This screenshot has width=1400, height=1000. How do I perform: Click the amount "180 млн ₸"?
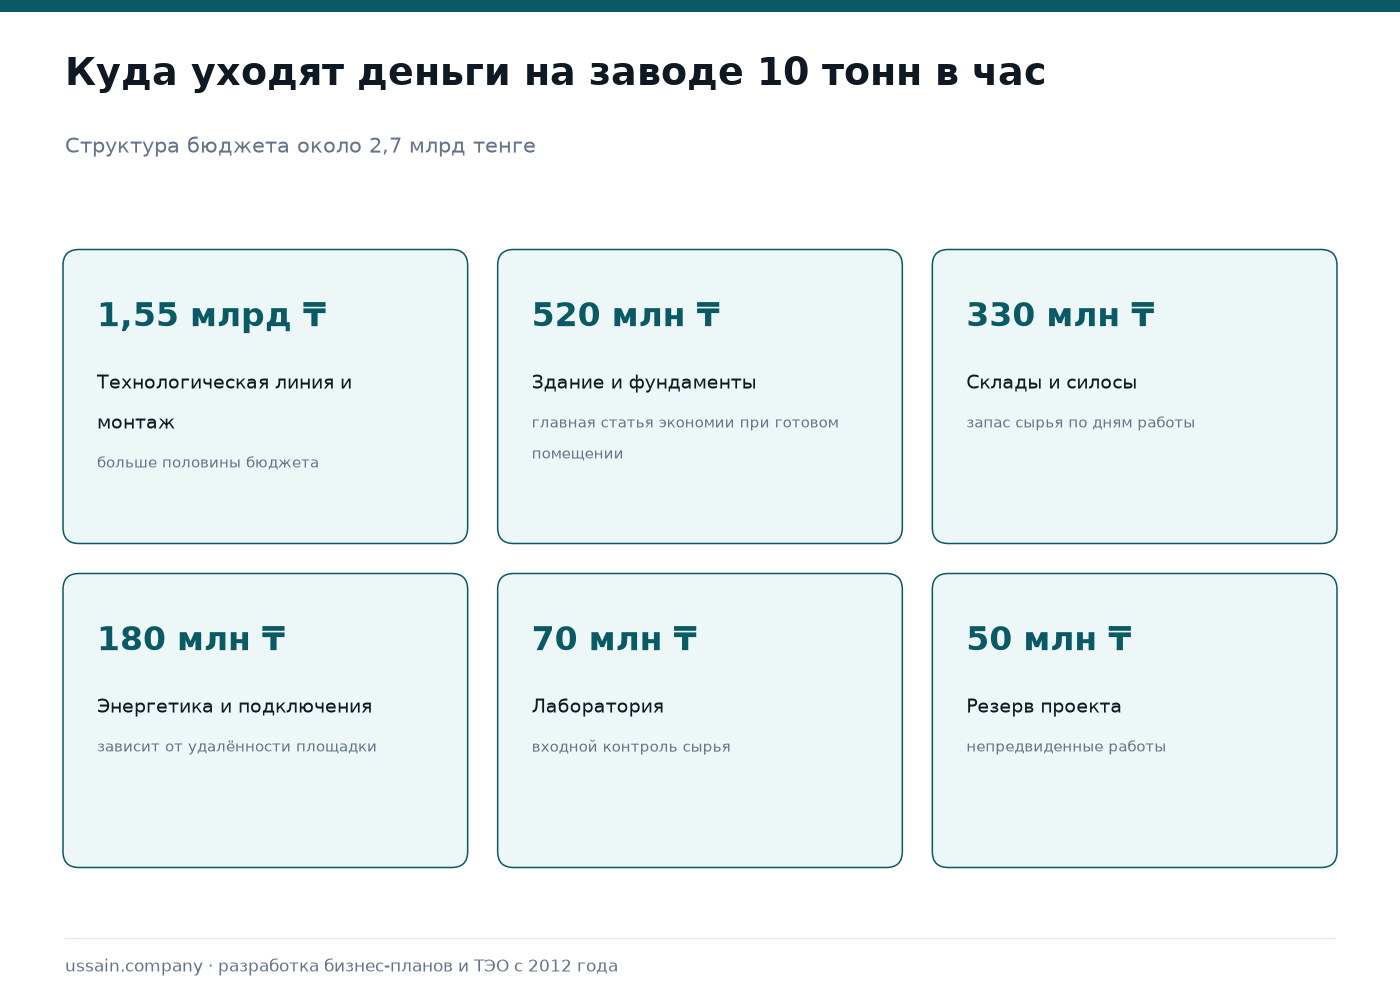pyautogui.click(x=192, y=639)
